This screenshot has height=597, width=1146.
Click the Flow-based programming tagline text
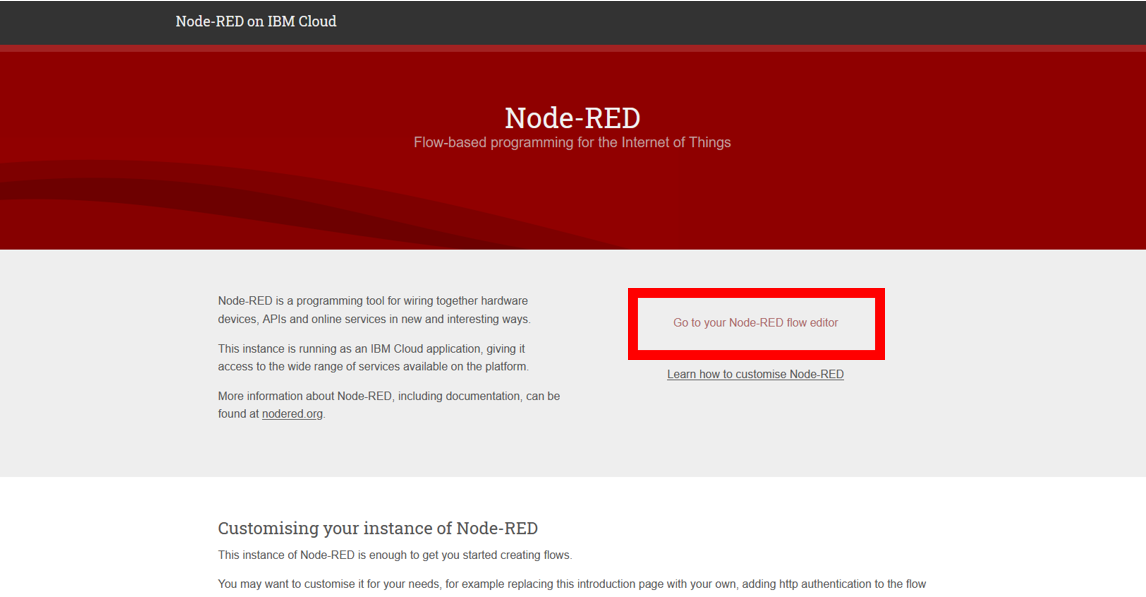click(x=572, y=142)
